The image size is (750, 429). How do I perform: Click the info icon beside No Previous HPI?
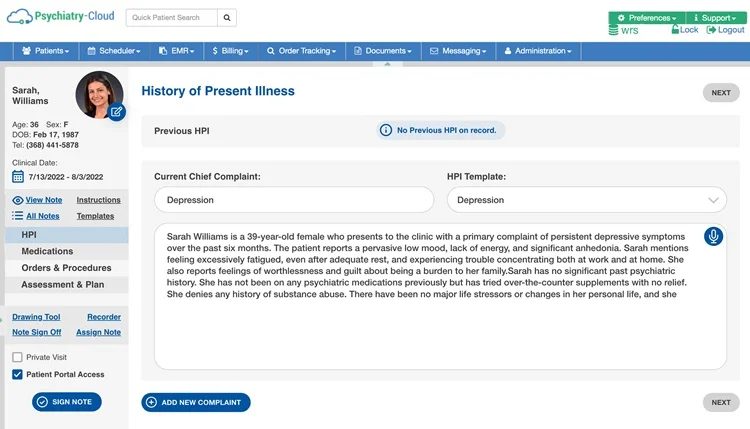coord(386,130)
